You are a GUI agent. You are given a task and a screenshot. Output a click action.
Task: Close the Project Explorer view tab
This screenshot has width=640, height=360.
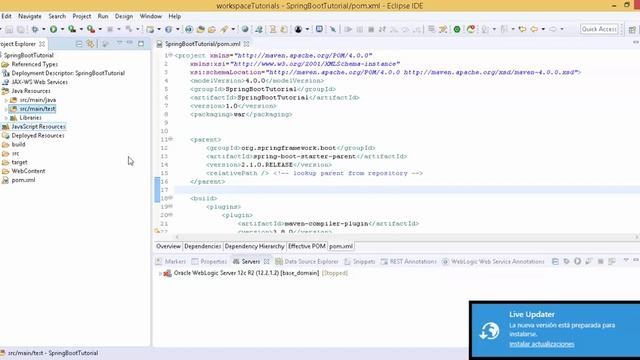(x=42, y=44)
